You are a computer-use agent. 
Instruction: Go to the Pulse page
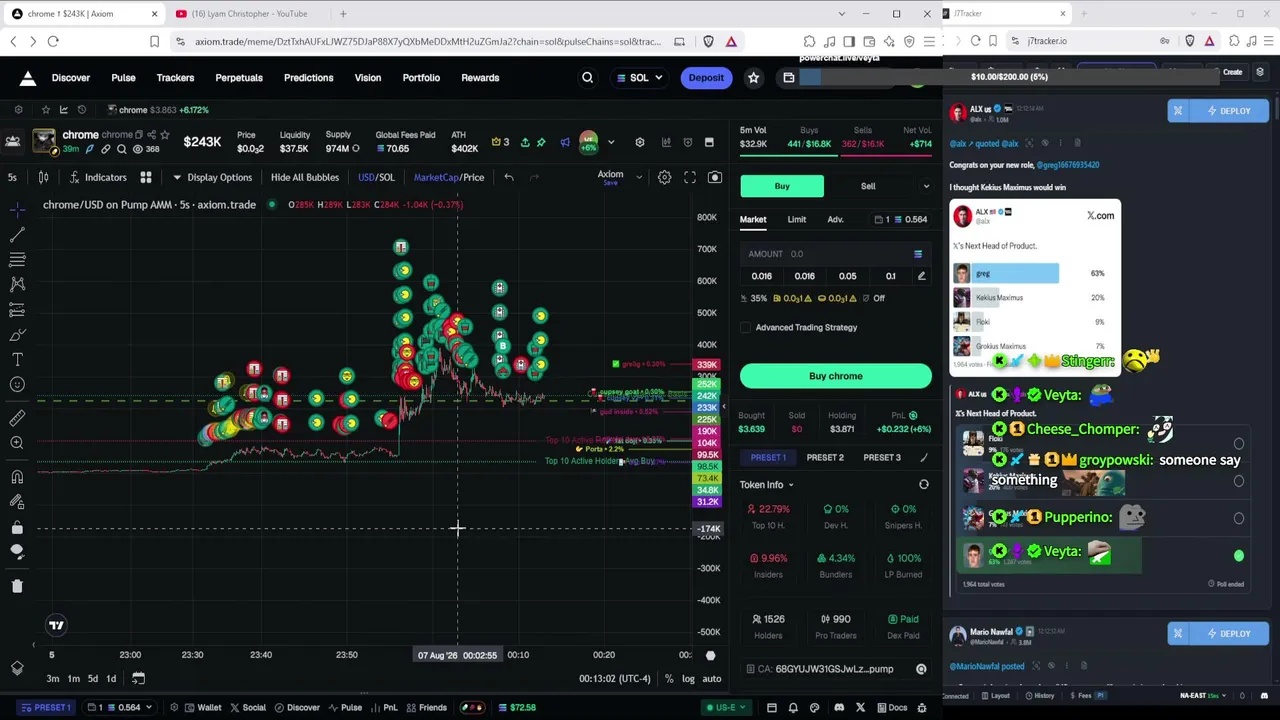[123, 78]
